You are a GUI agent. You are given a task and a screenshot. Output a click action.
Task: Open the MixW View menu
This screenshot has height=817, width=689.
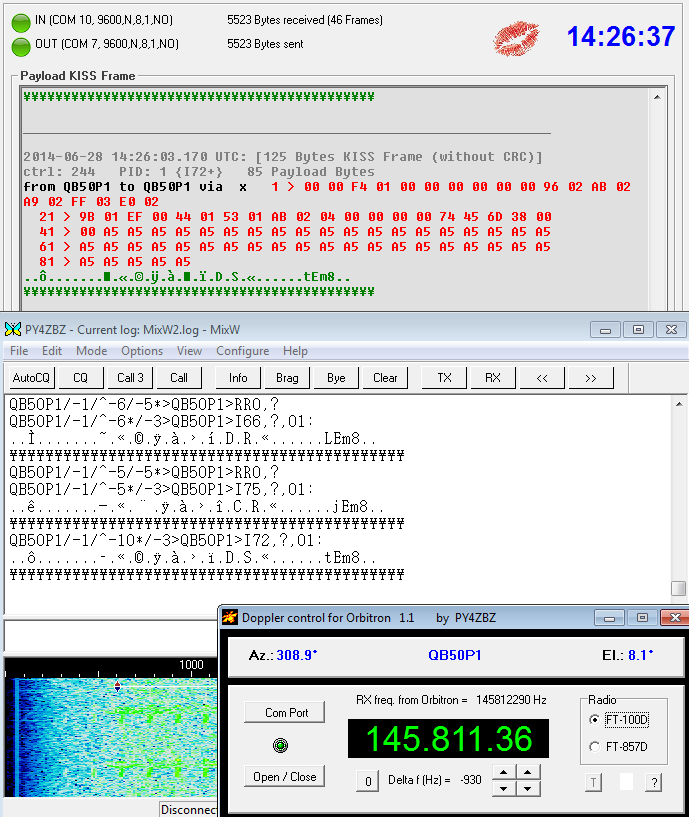189,351
